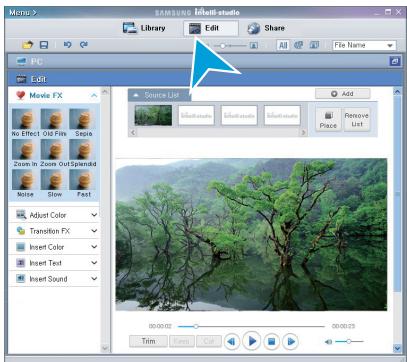Switch to the Share tab
The width and height of the screenshot is (407, 362).
[266, 28]
